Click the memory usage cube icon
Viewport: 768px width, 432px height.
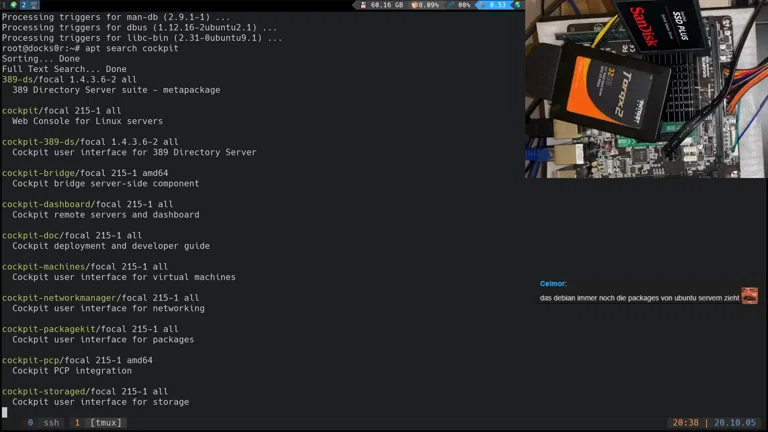click(x=414, y=5)
